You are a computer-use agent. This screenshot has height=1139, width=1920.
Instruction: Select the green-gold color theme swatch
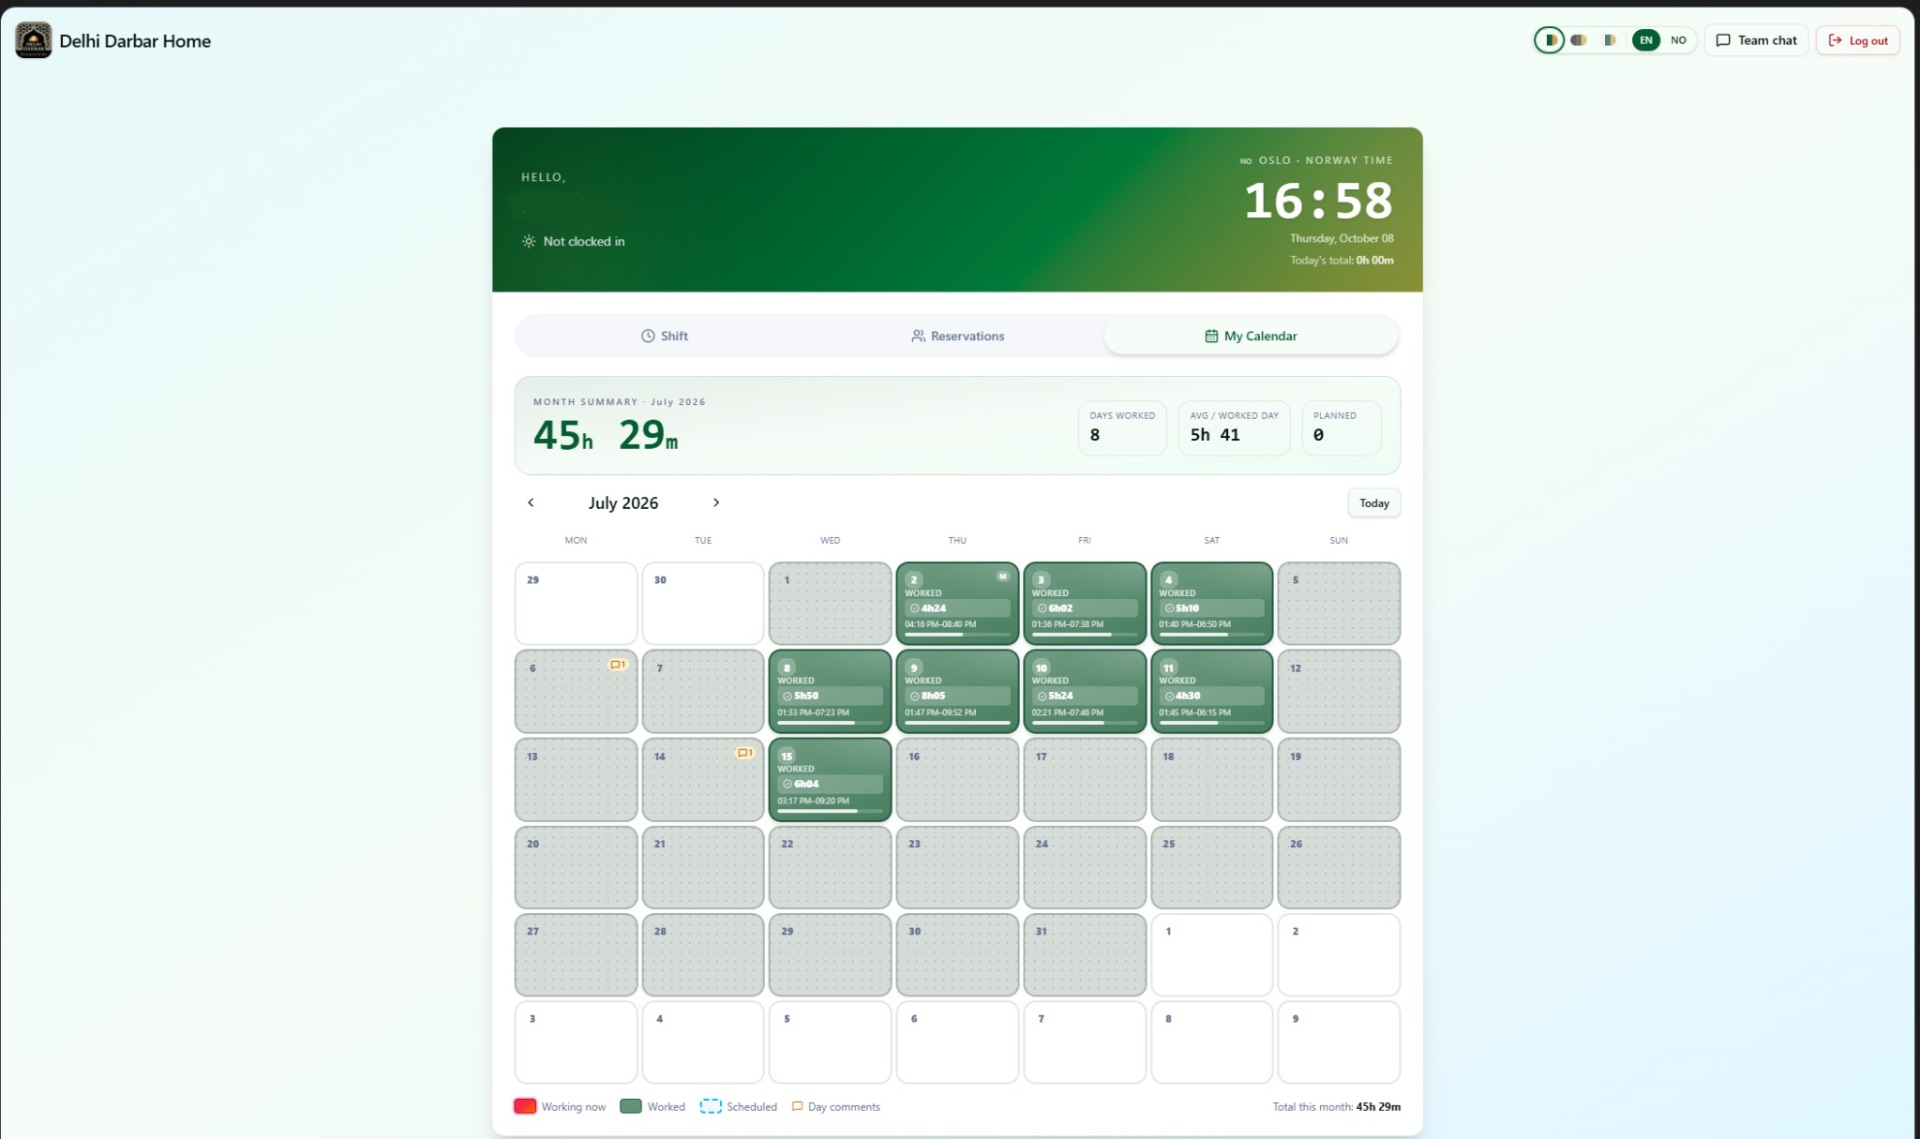(x=1549, y=40)
